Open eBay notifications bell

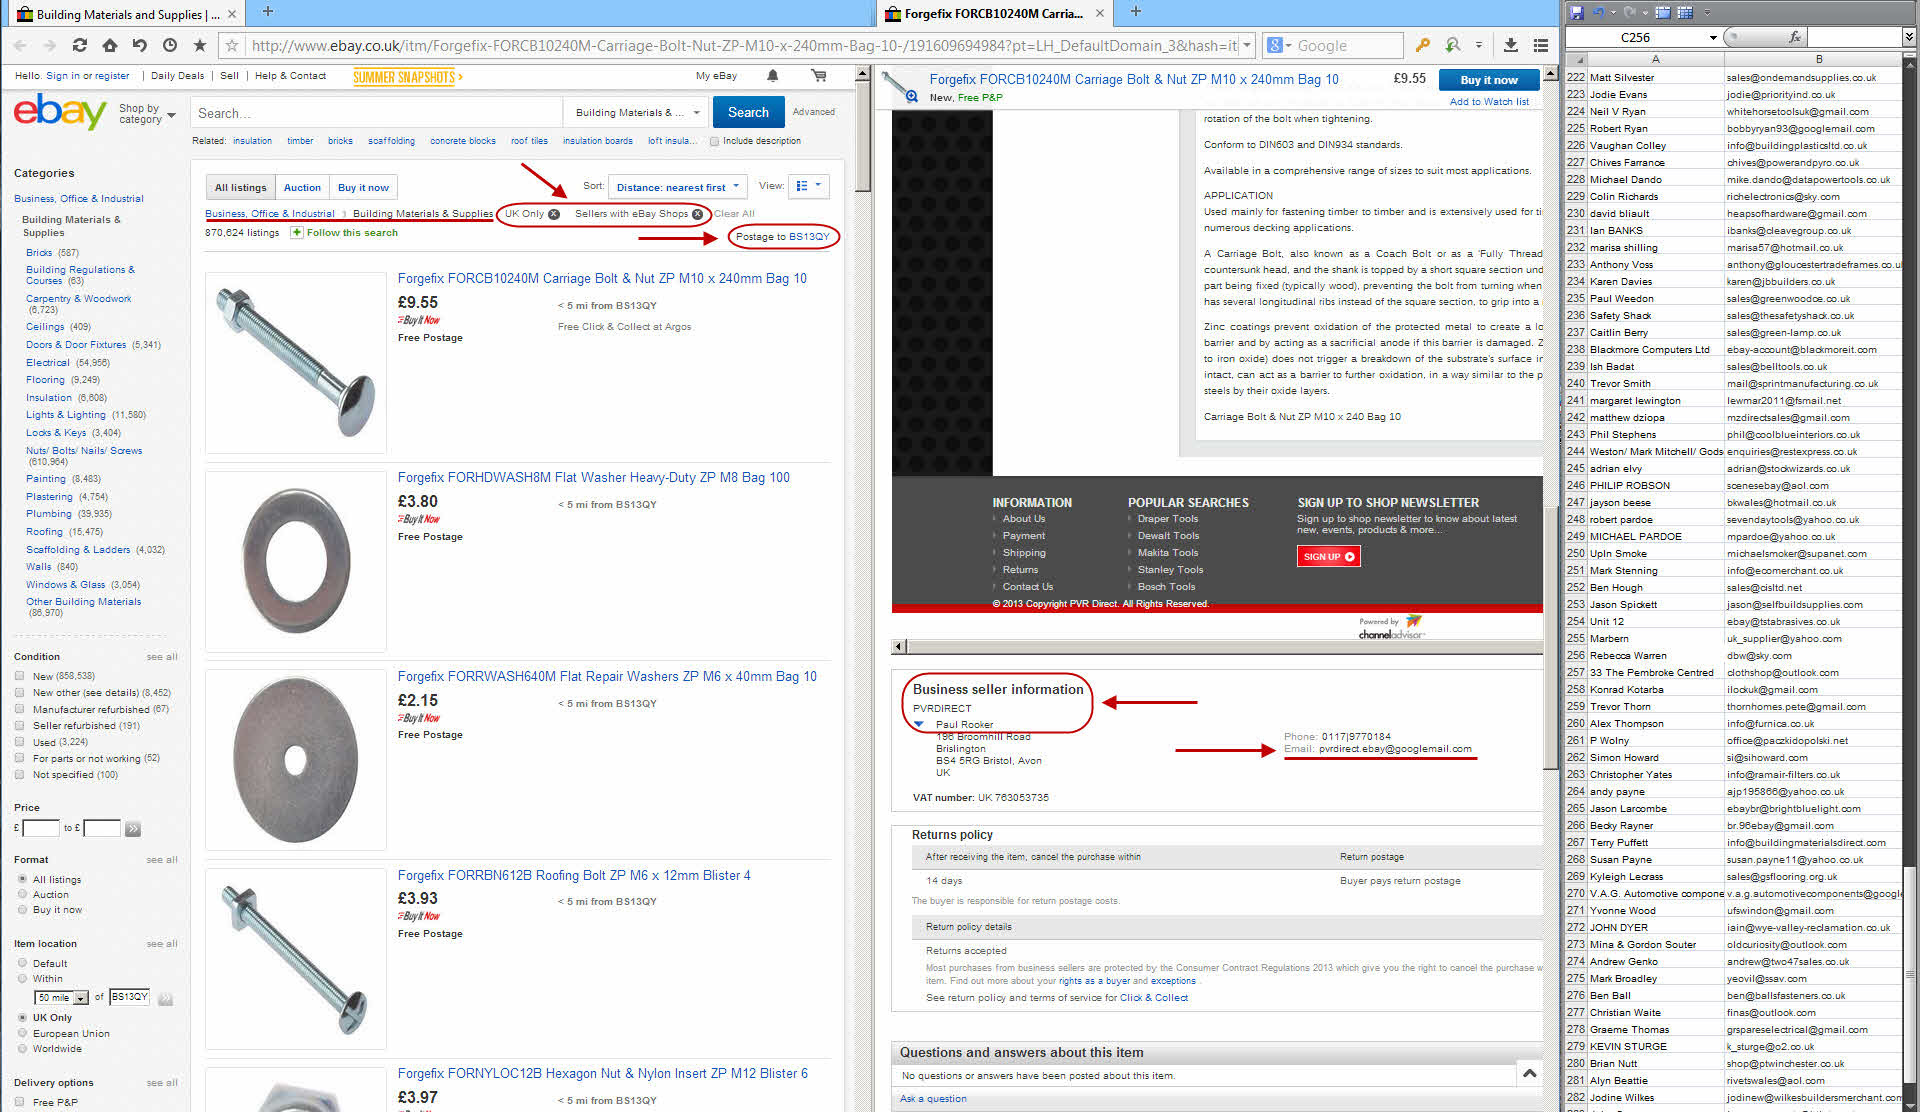[x=772, y=76]
